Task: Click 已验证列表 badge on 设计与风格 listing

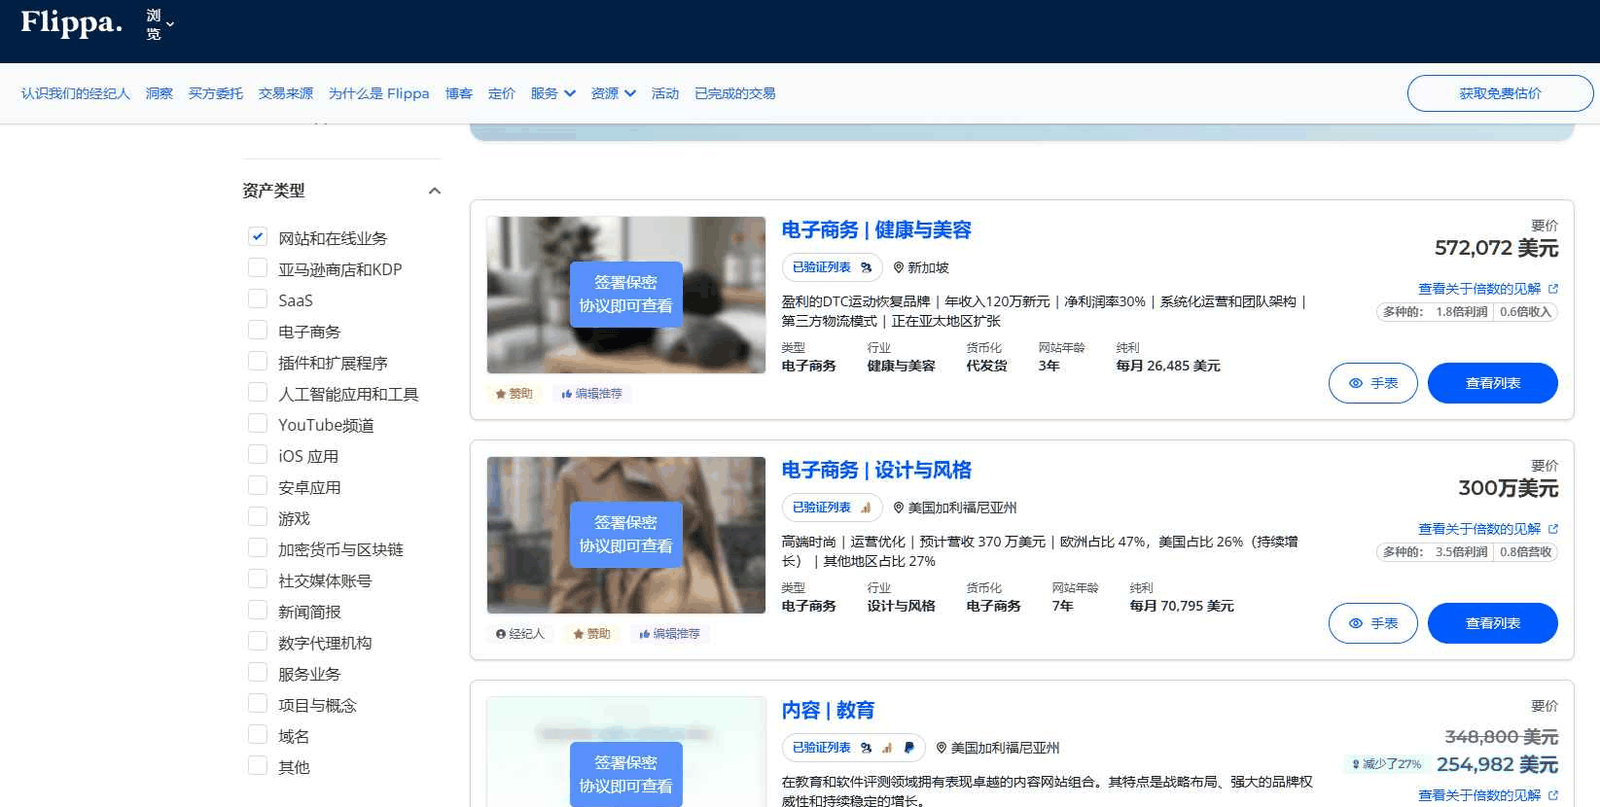Action: [x=832, y=507]
